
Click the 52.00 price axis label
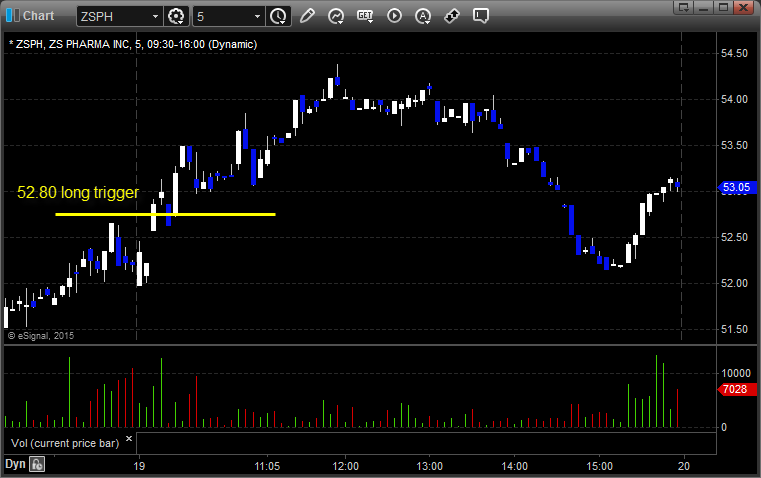click(734, 283)
